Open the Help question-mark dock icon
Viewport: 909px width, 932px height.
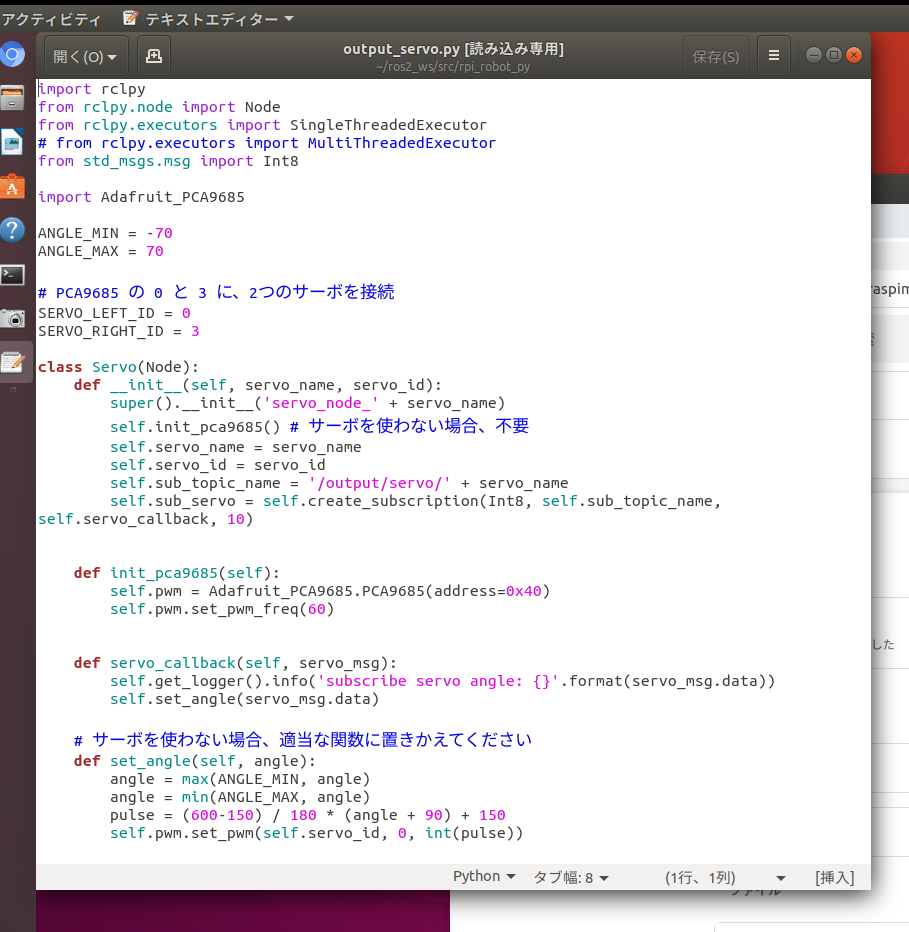point(12,230)
